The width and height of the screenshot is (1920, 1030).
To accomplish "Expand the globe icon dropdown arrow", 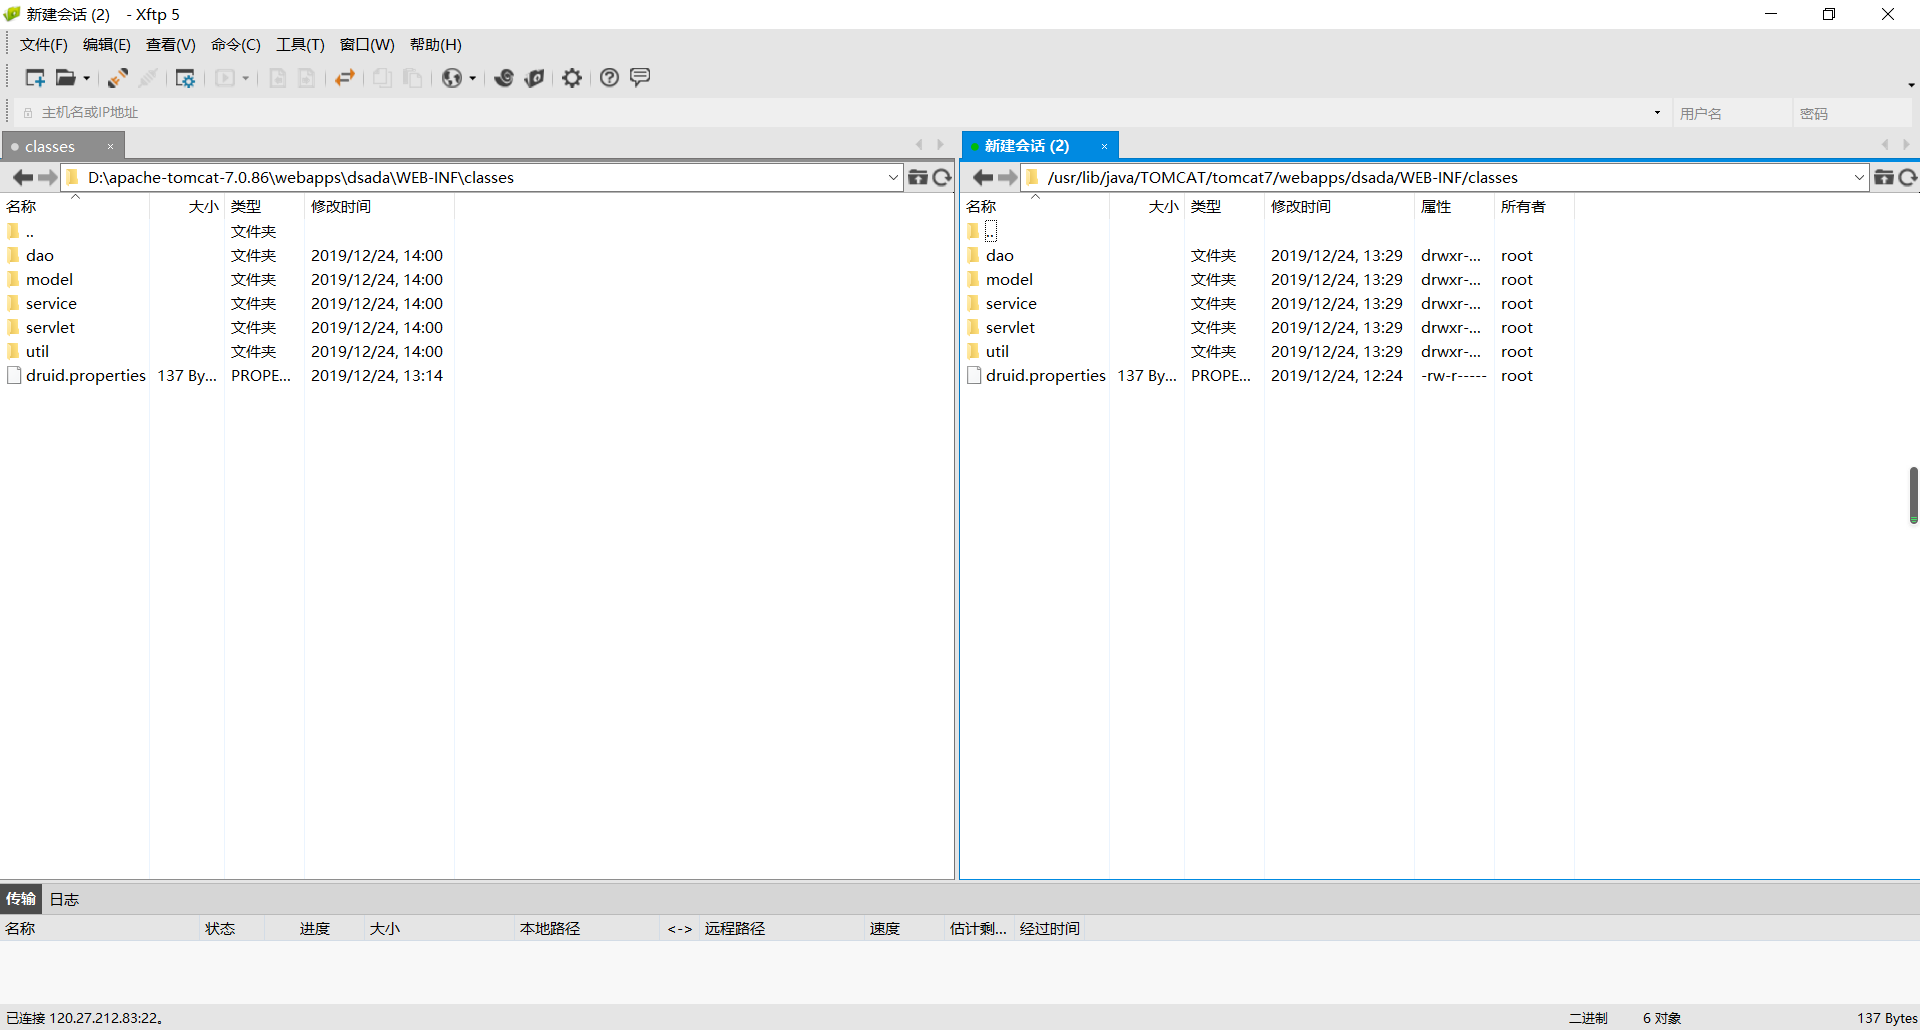I will click(473, 78).
